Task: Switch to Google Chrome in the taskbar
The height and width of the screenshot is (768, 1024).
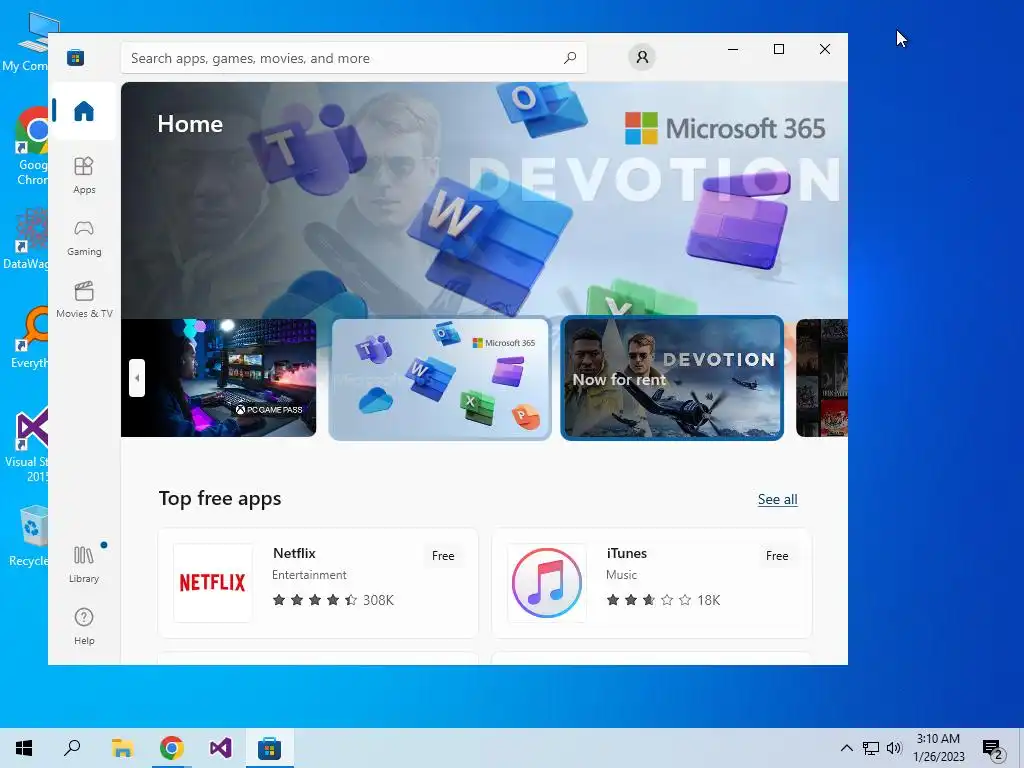Action: click(172, 748)
